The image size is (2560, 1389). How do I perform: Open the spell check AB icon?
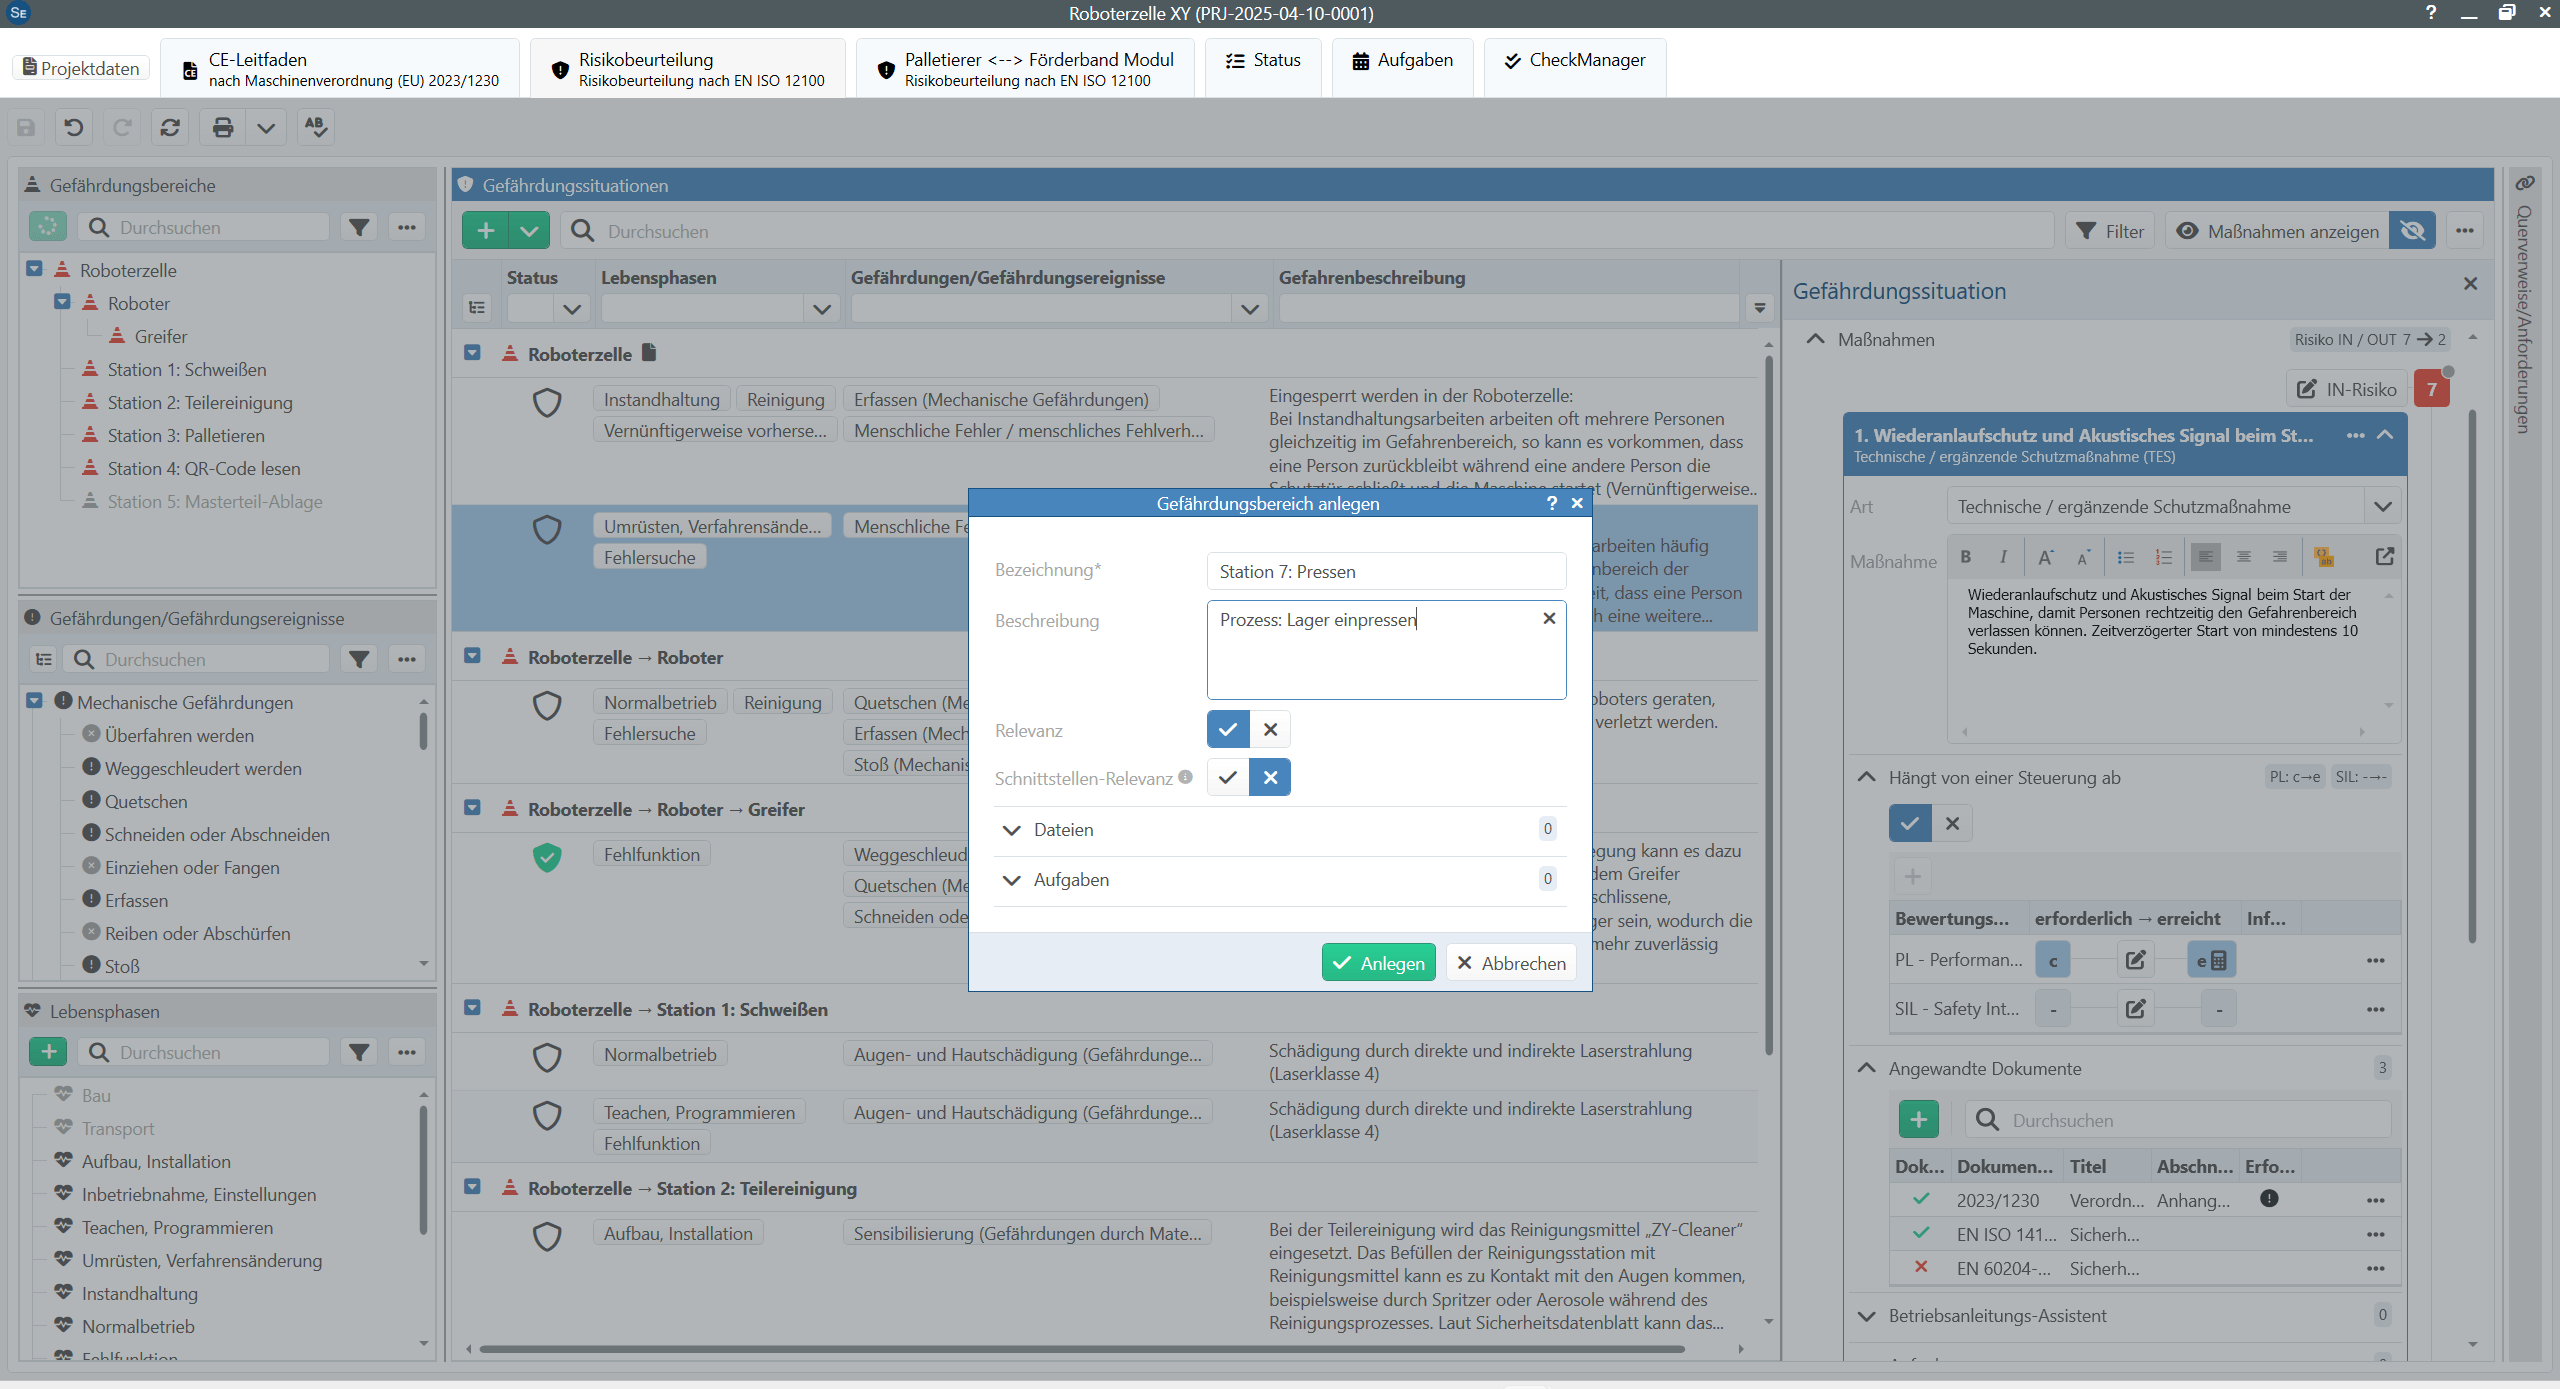(316, 127)
